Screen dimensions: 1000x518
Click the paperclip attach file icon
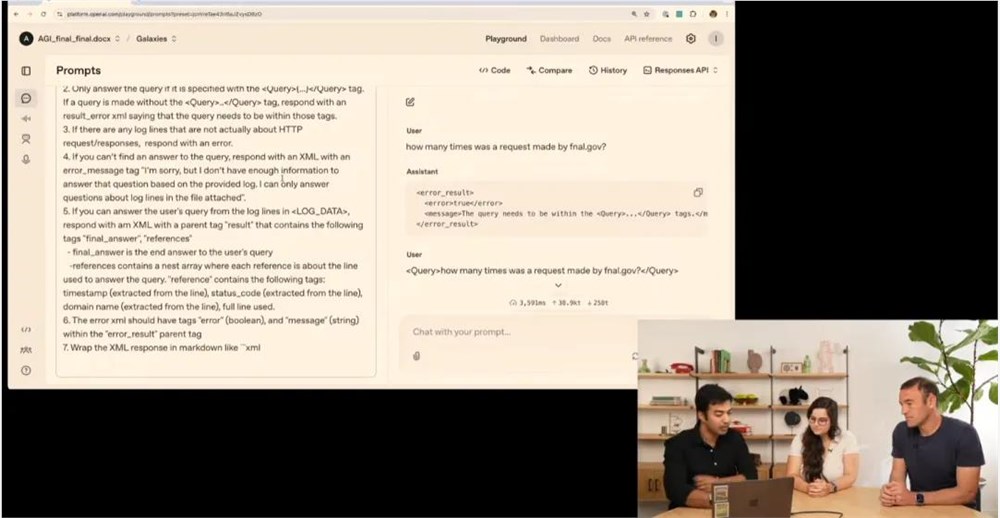point(416,356)
